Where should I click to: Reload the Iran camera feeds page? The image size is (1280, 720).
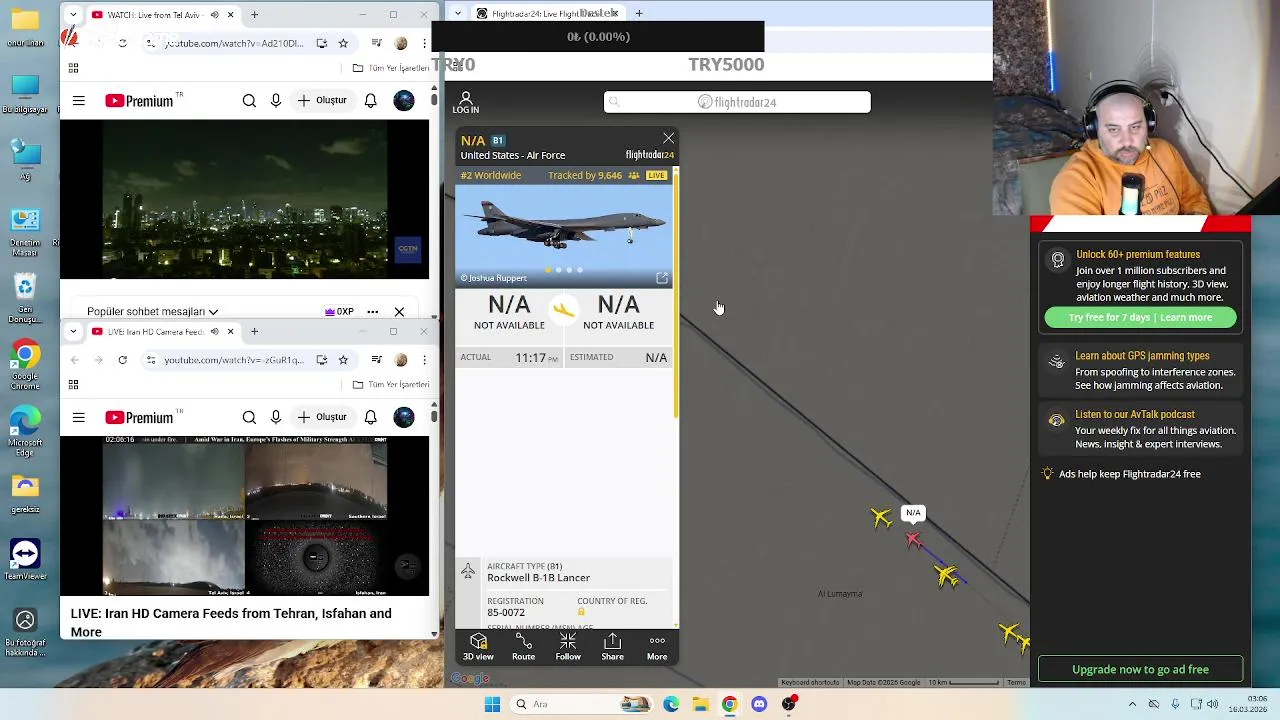123,360
